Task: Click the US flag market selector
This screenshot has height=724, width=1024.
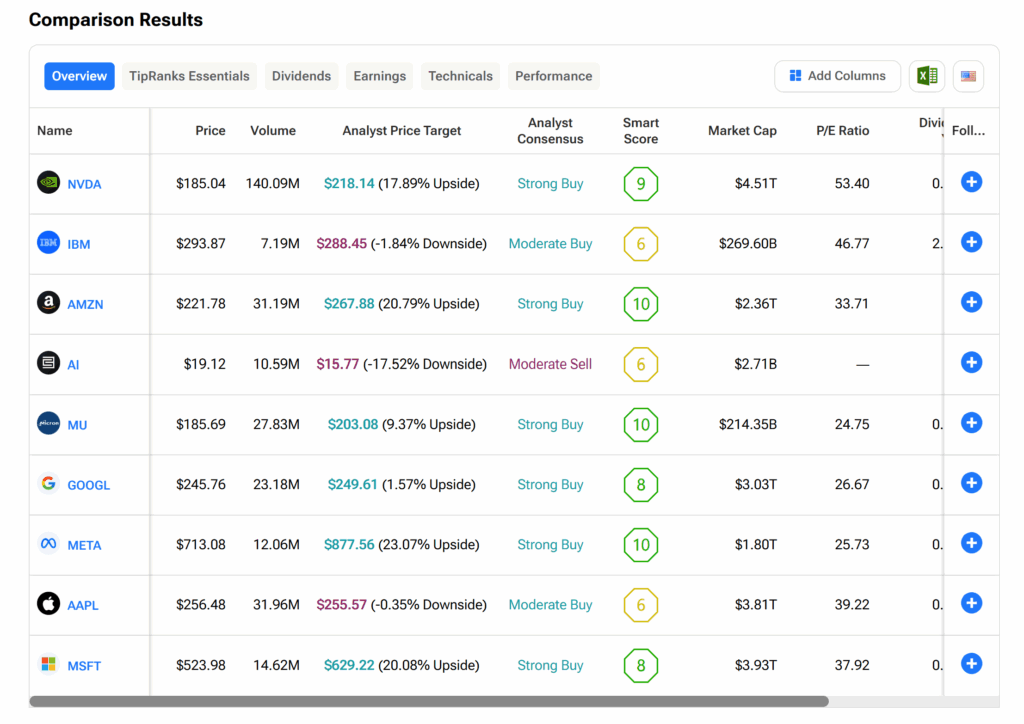Action: coord(968,76)
